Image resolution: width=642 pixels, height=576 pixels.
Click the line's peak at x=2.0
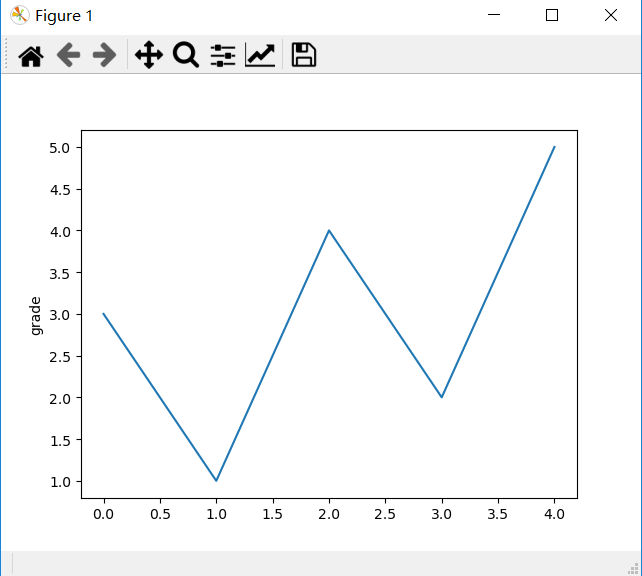point(329,230)
